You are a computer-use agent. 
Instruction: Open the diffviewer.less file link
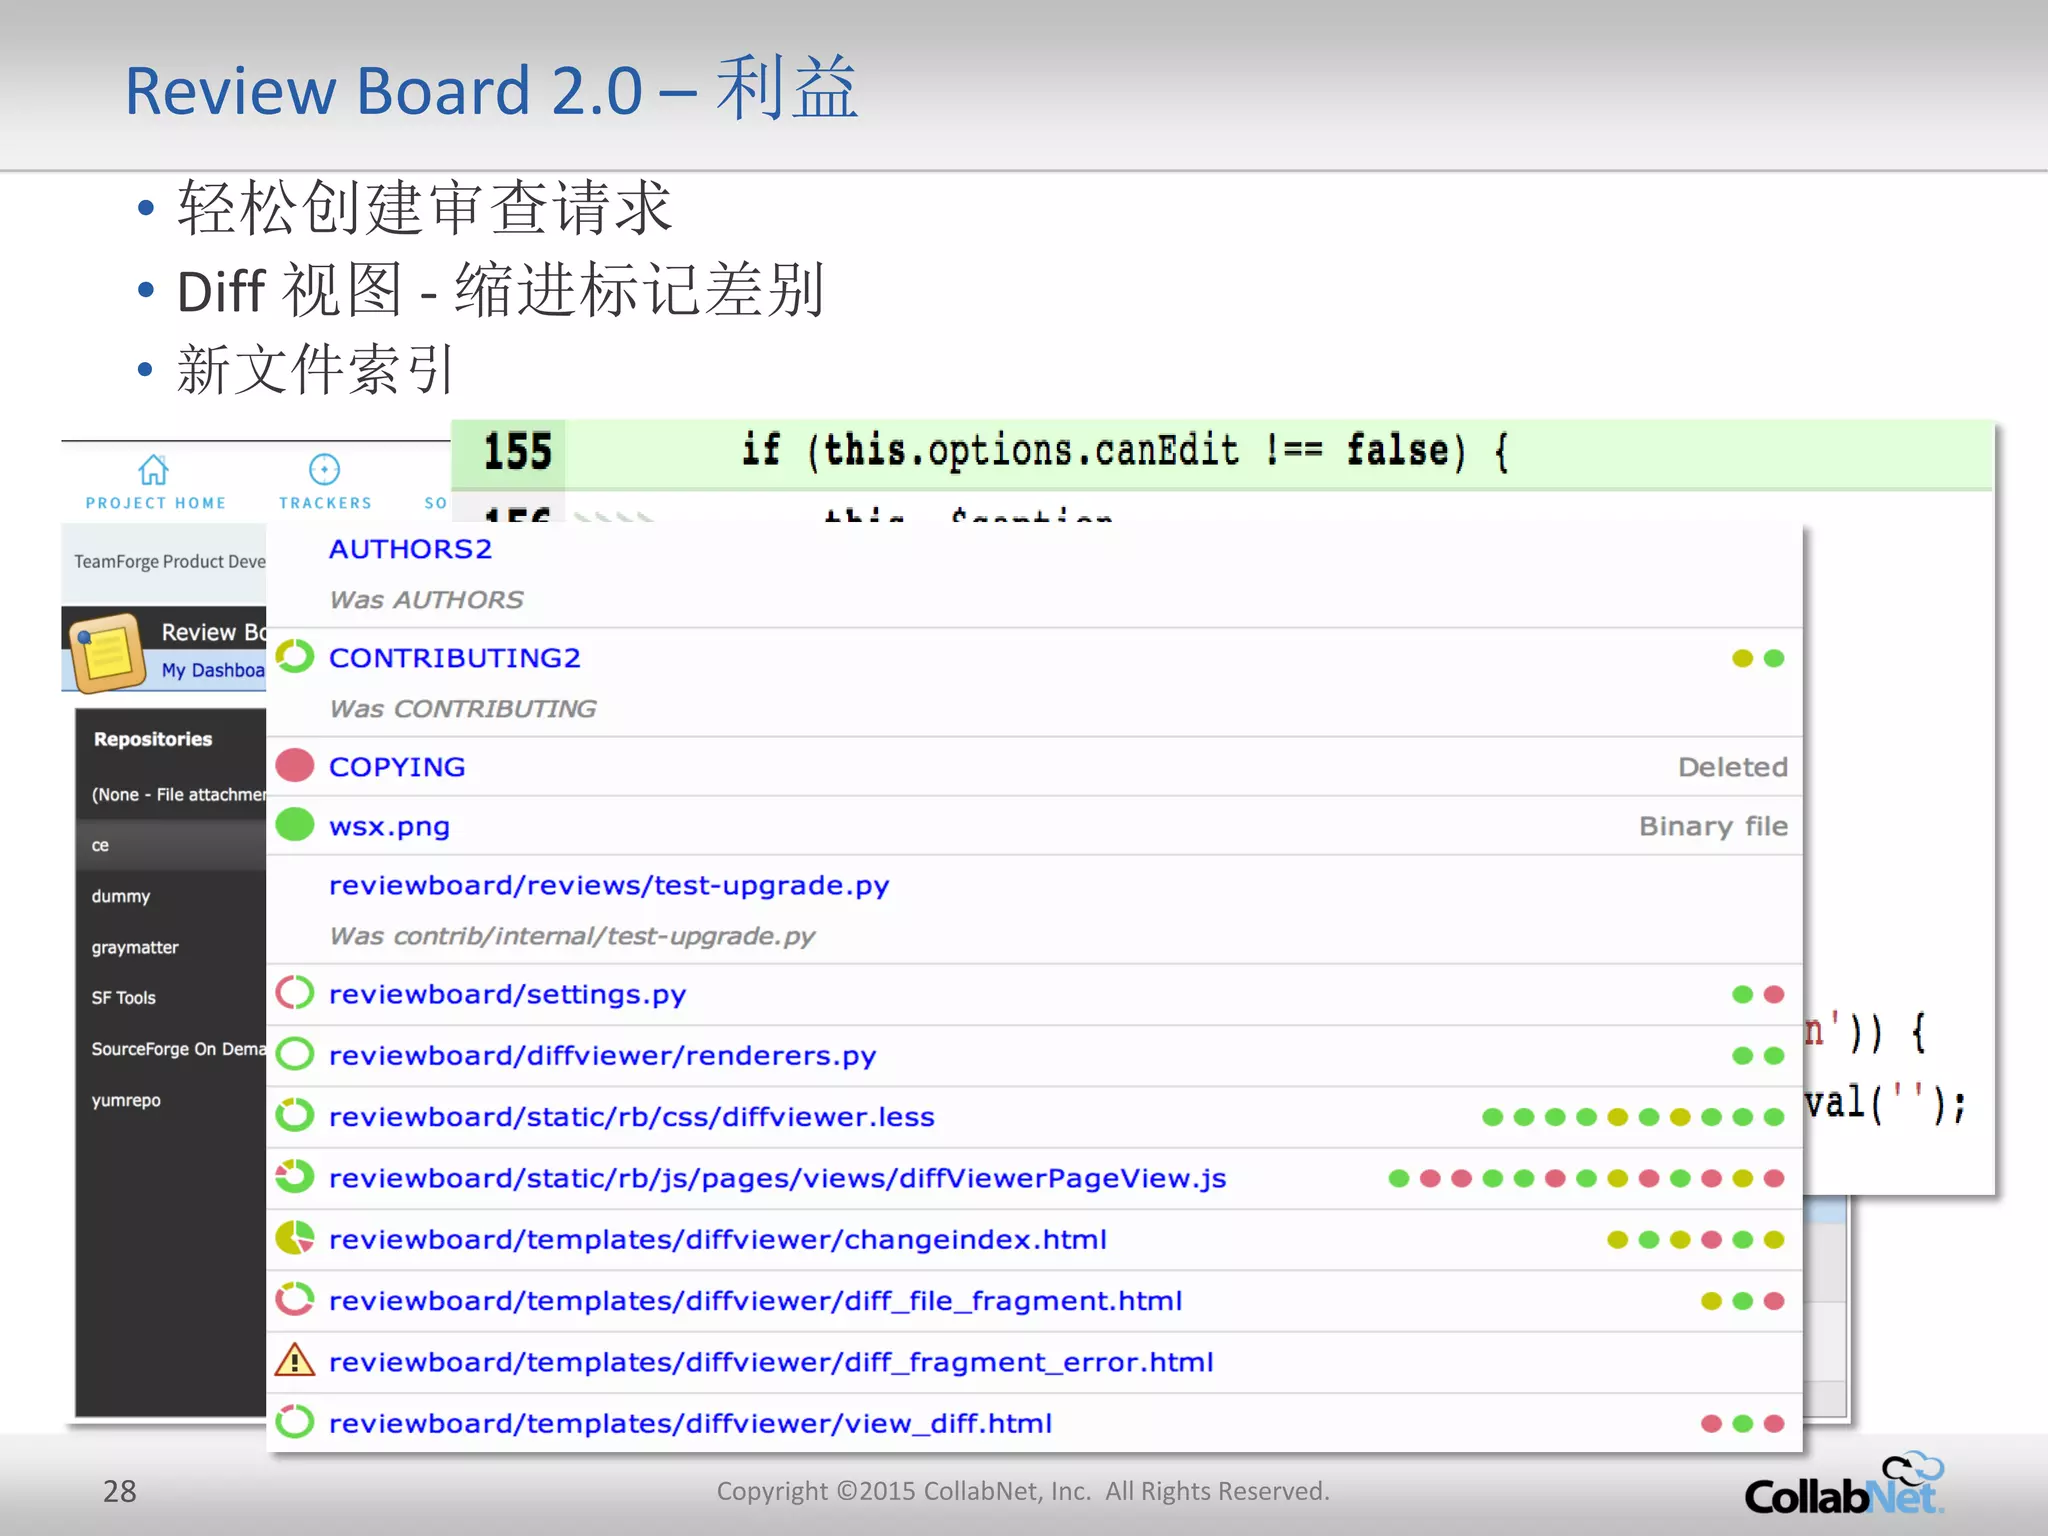point(631,1117)
